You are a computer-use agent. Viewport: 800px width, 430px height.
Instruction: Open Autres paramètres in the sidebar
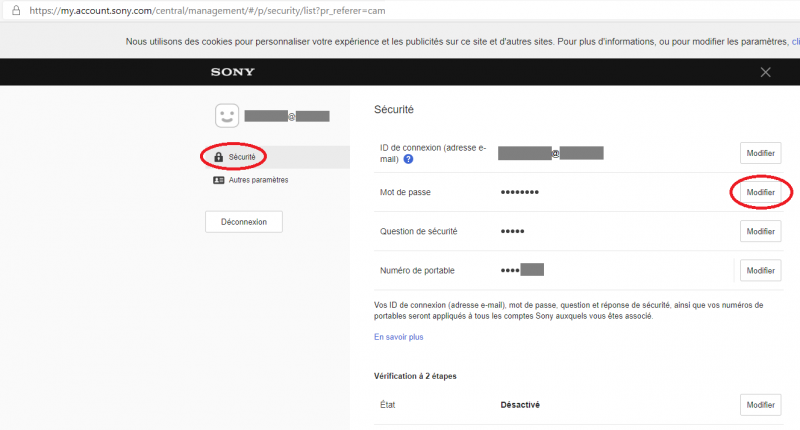point(258,181)
